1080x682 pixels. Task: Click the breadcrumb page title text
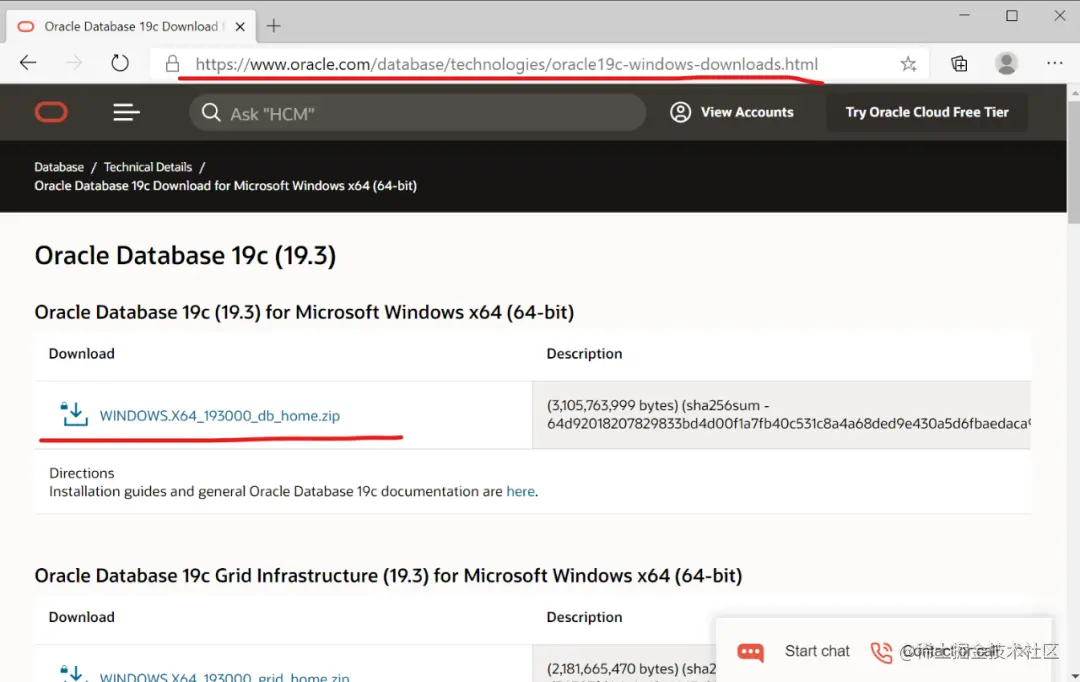225,186
